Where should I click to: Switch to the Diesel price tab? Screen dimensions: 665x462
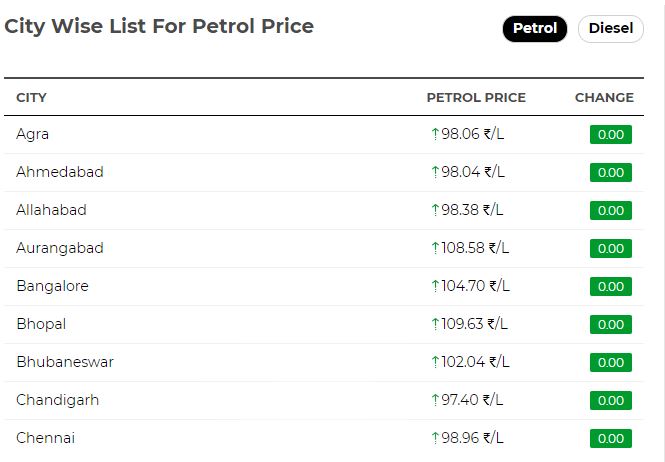[x=611, y=28]
